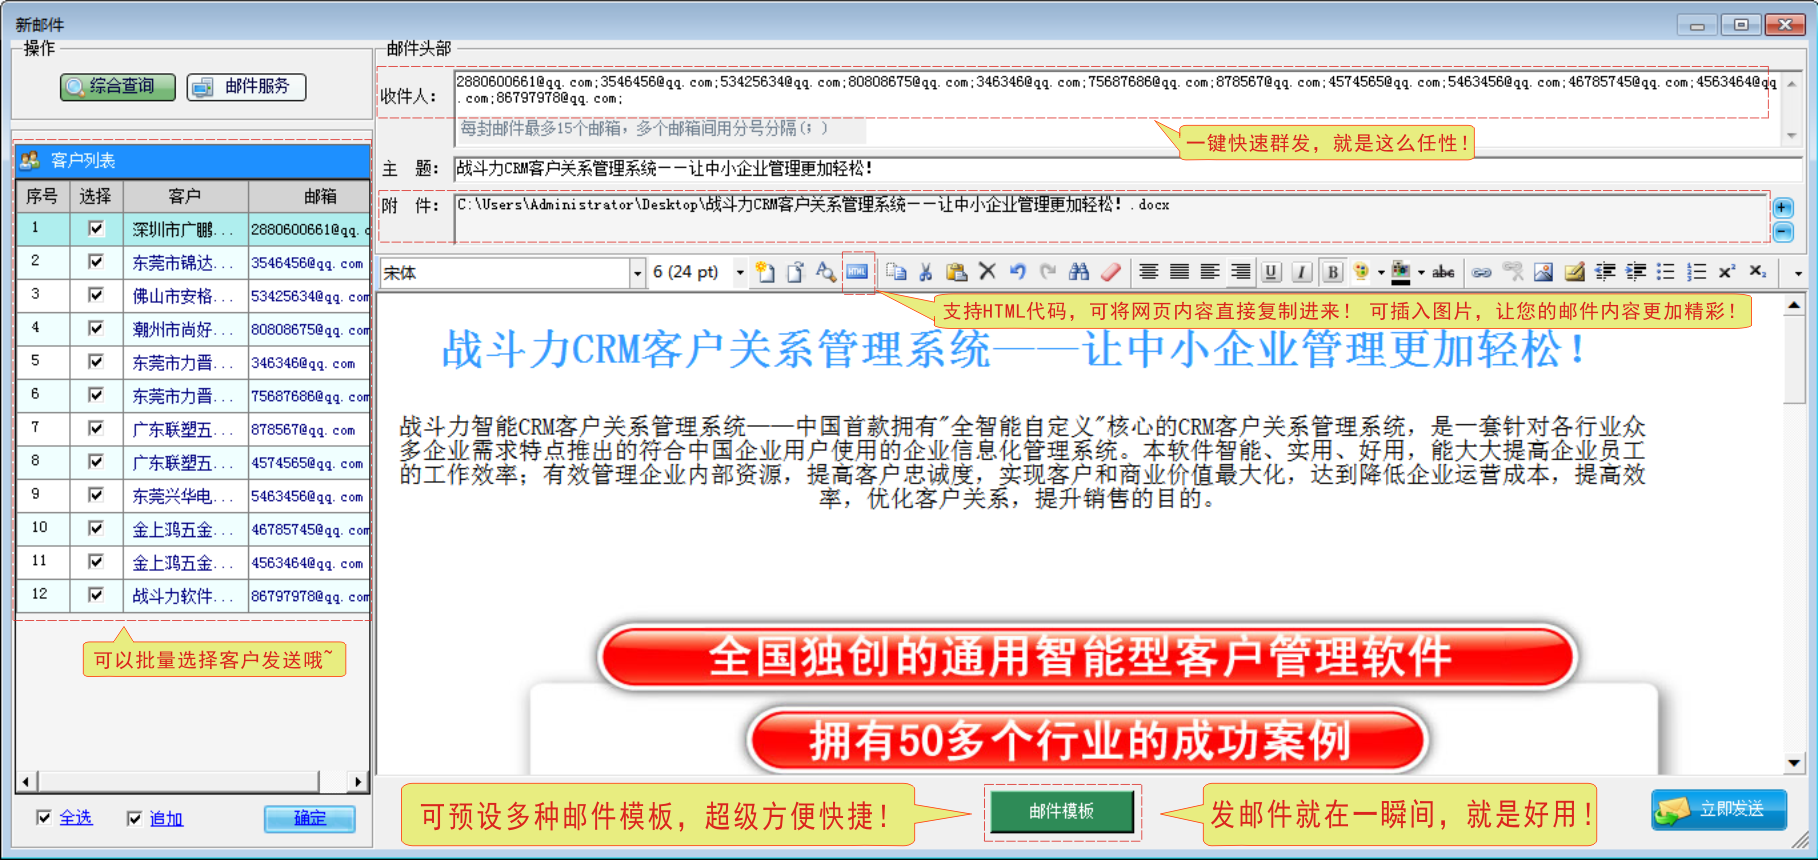This screenshot has height=860, width=1818.
Task: Click the edit note pencil icon
Action: pyautogui.click(x=1574, y=272)
